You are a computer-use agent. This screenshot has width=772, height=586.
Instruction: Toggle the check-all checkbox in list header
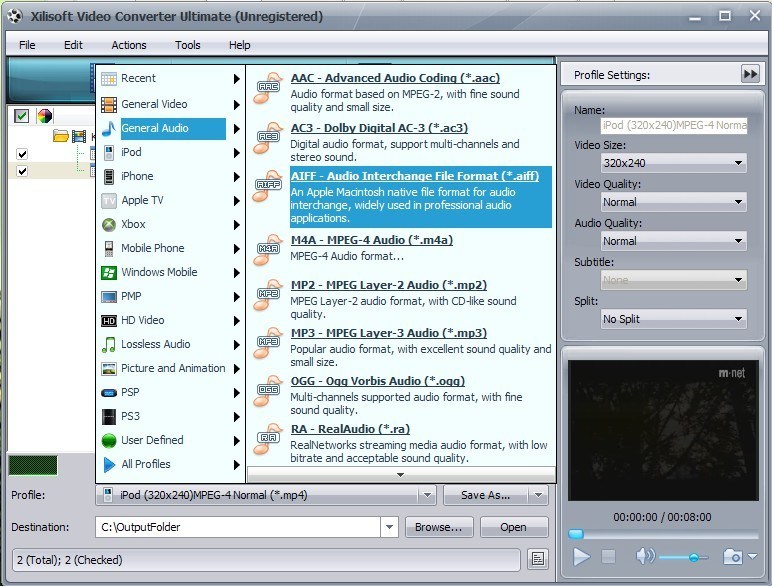click(x=21, y=116)
